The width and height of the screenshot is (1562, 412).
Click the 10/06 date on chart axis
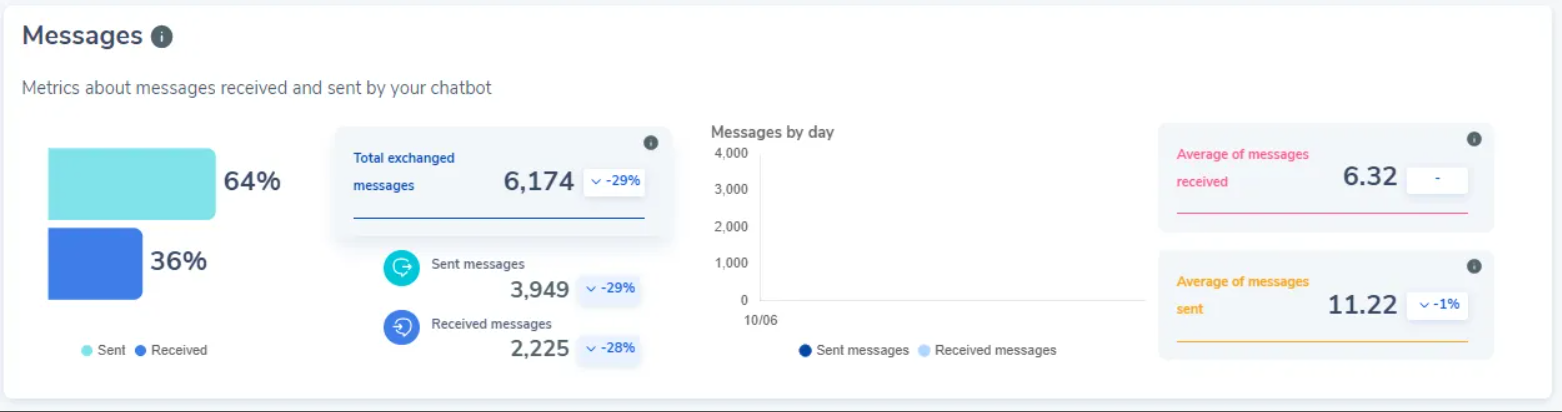coord(760,319)
